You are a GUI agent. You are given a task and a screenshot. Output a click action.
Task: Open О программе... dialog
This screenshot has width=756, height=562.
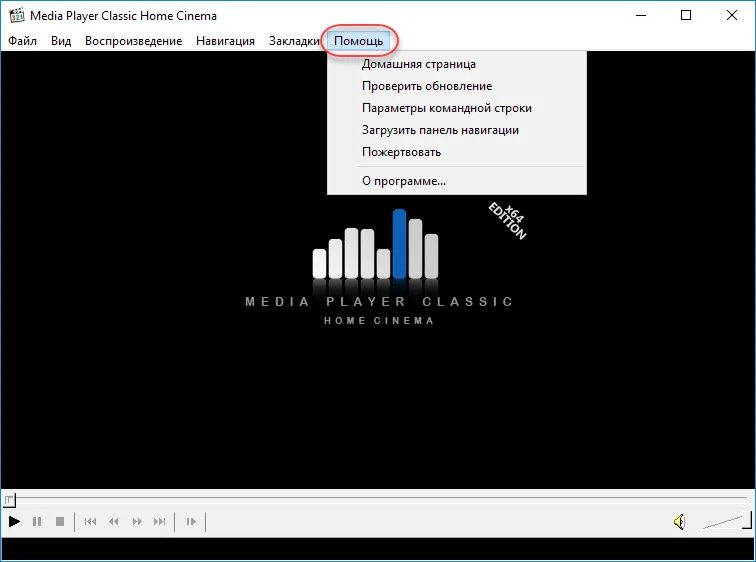coord(457,181)
